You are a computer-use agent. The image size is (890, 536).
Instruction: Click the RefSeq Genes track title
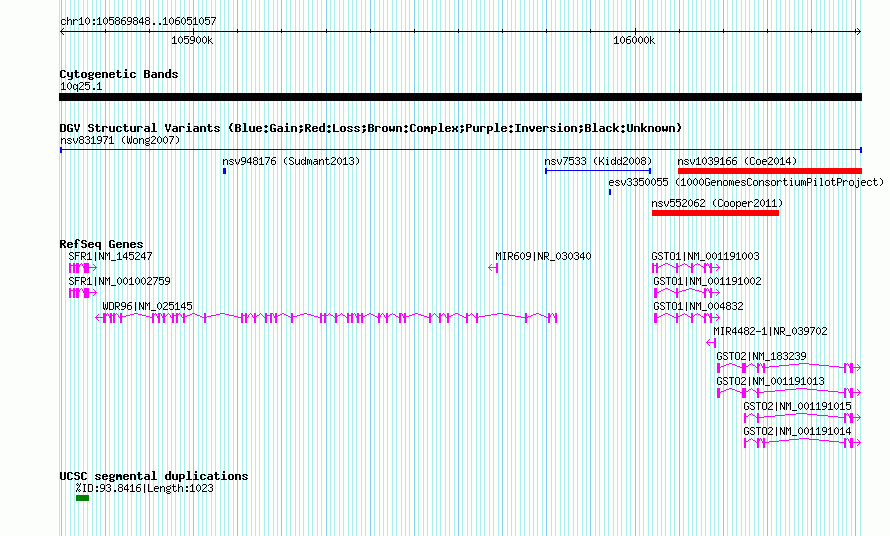tap(101, 244)
